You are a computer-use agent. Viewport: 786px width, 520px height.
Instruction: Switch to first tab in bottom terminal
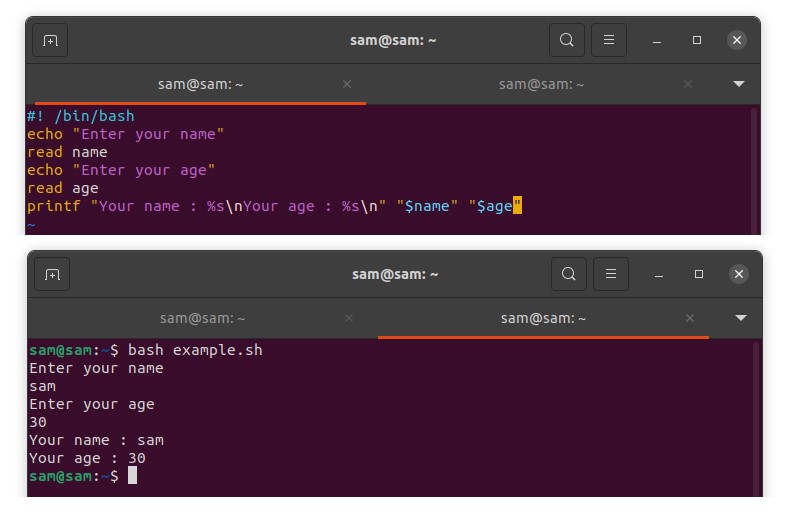coord(202,318)
